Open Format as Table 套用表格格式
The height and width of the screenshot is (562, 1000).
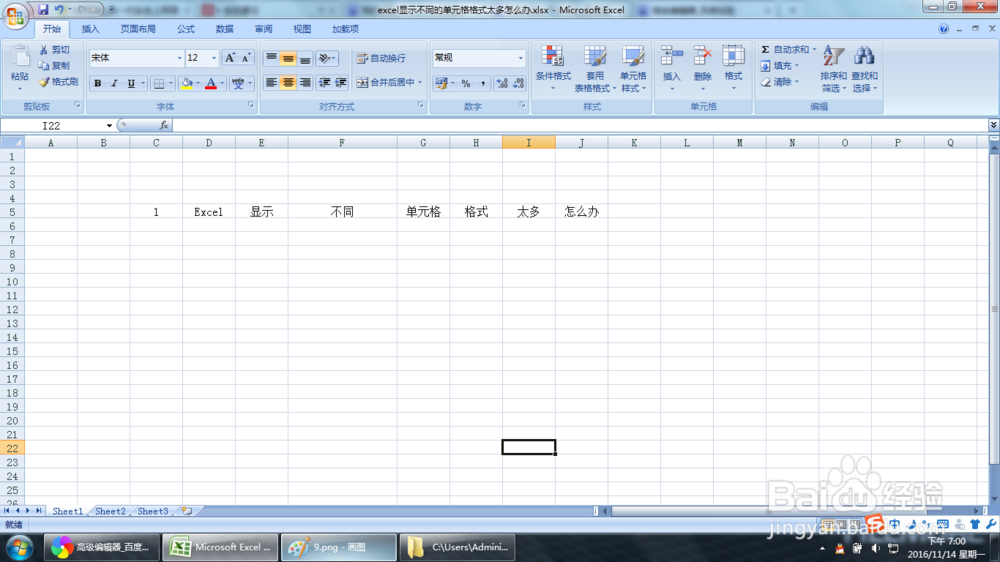pyautogui.click(x=594, y=68)
